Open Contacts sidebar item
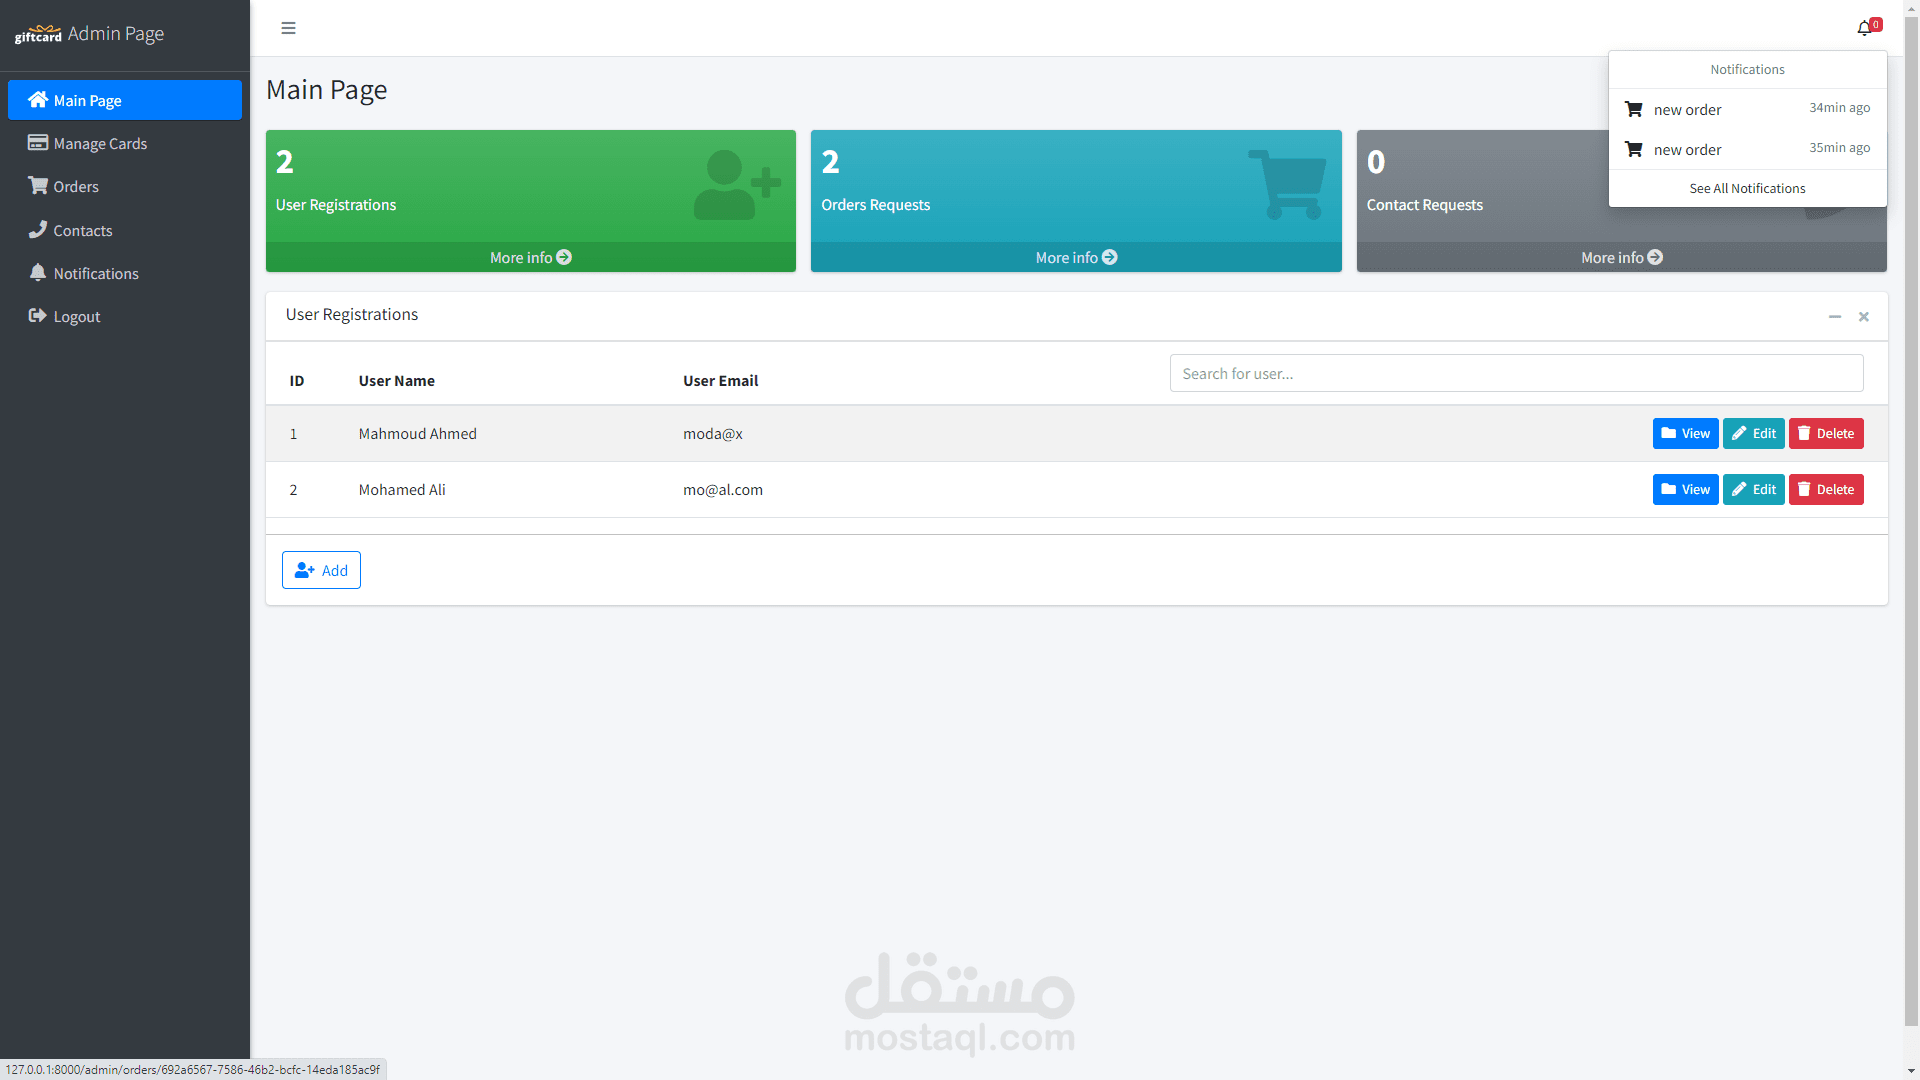The width and height of the screenshot is (1920, 1080). (82, 230)
